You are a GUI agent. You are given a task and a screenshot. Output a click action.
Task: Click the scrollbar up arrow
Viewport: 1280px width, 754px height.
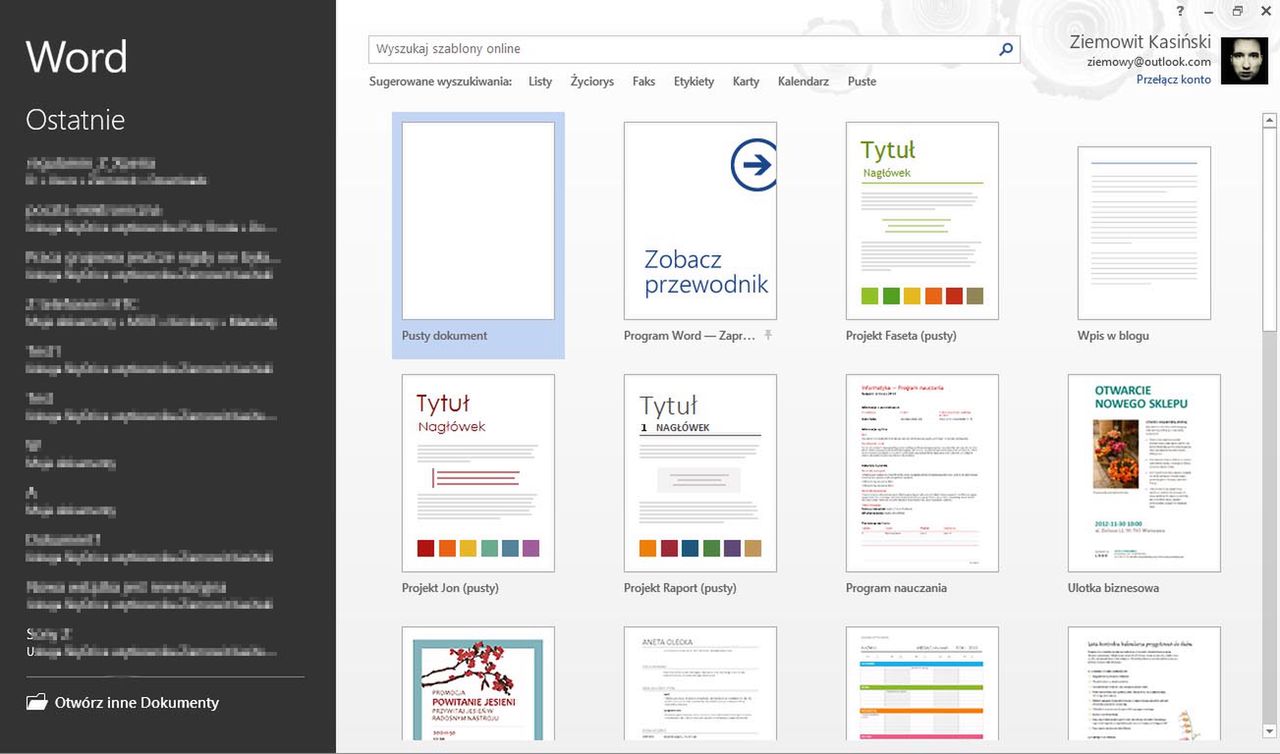(x=1269, y=120)
